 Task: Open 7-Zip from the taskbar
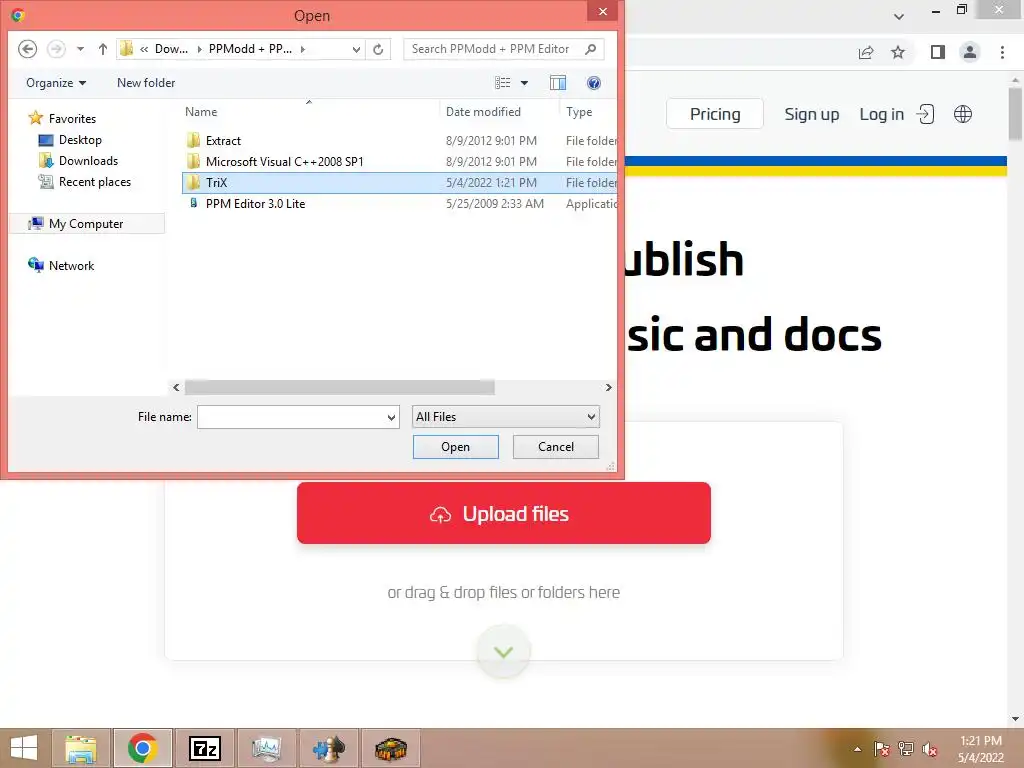tap(204, 748)
